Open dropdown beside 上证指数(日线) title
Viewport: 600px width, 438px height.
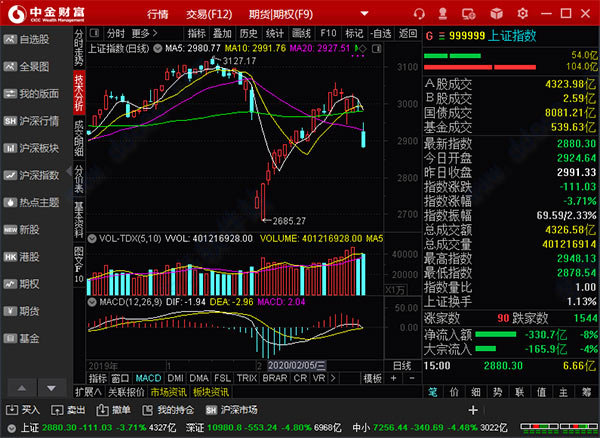pos(157,49)
